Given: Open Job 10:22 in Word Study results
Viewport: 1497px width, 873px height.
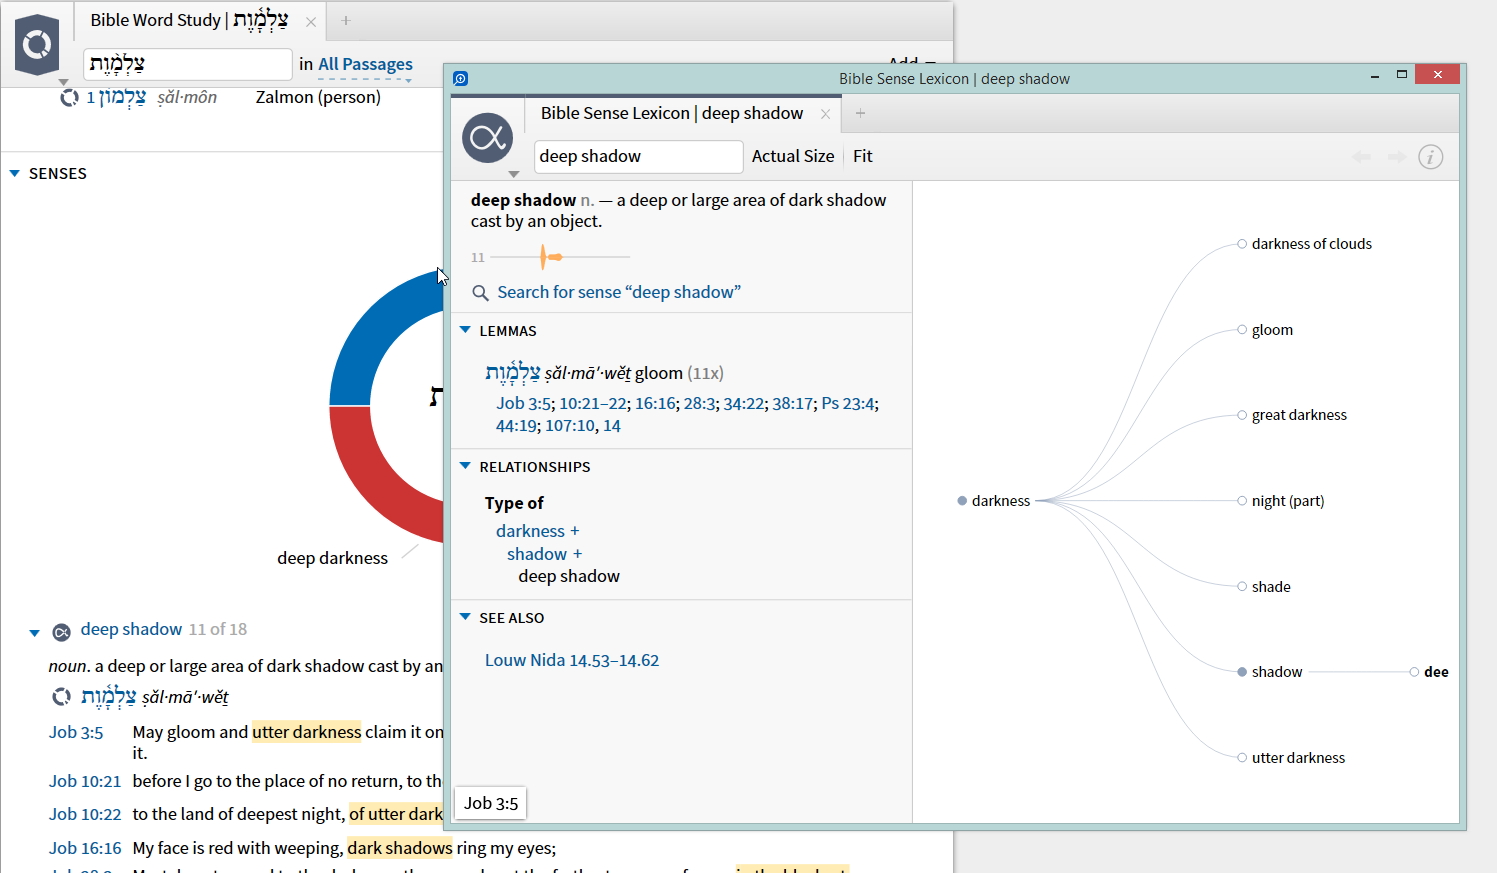Looking at the screenshot, I should click(85, 814).
